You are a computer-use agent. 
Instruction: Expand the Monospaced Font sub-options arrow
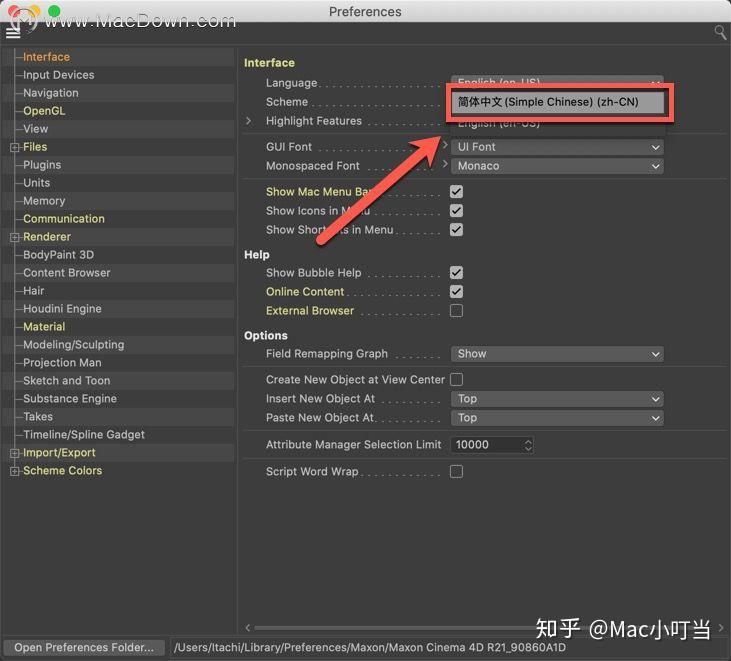pos(445,164)
